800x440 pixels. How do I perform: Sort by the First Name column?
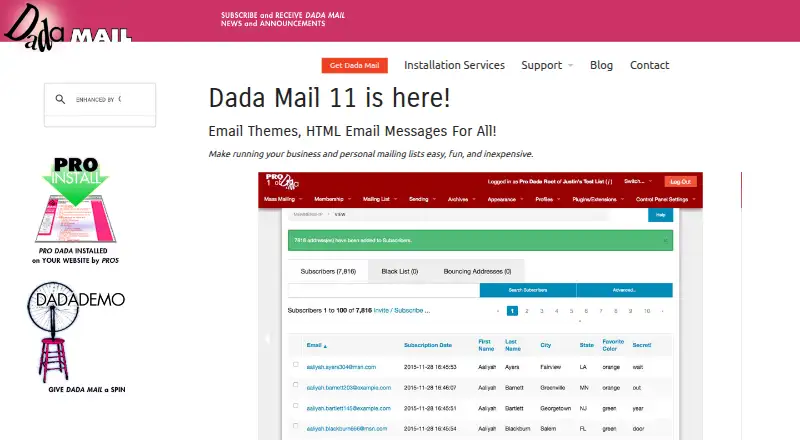coord(486,345)
